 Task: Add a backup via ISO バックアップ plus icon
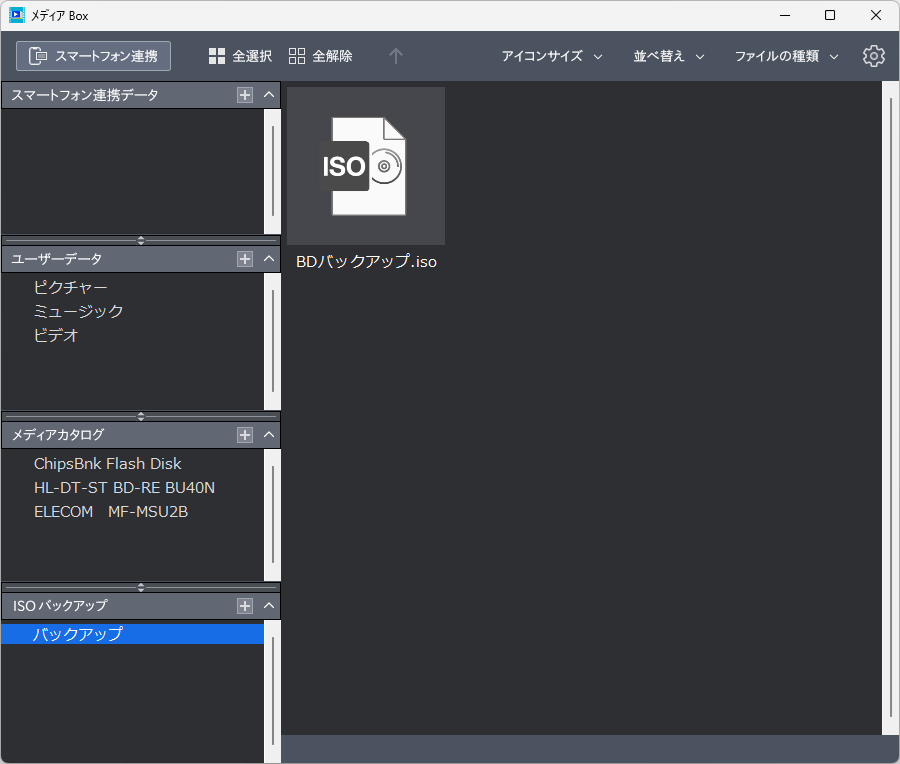[244, 605]
